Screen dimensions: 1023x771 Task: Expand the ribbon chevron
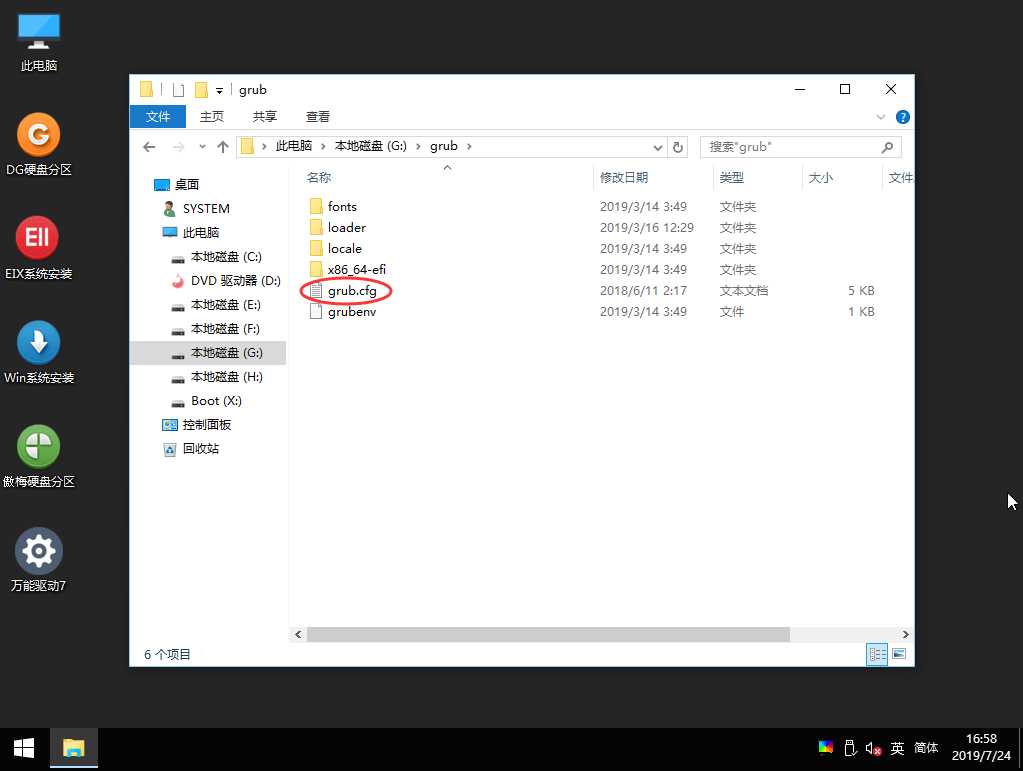(x=881, y=117)
